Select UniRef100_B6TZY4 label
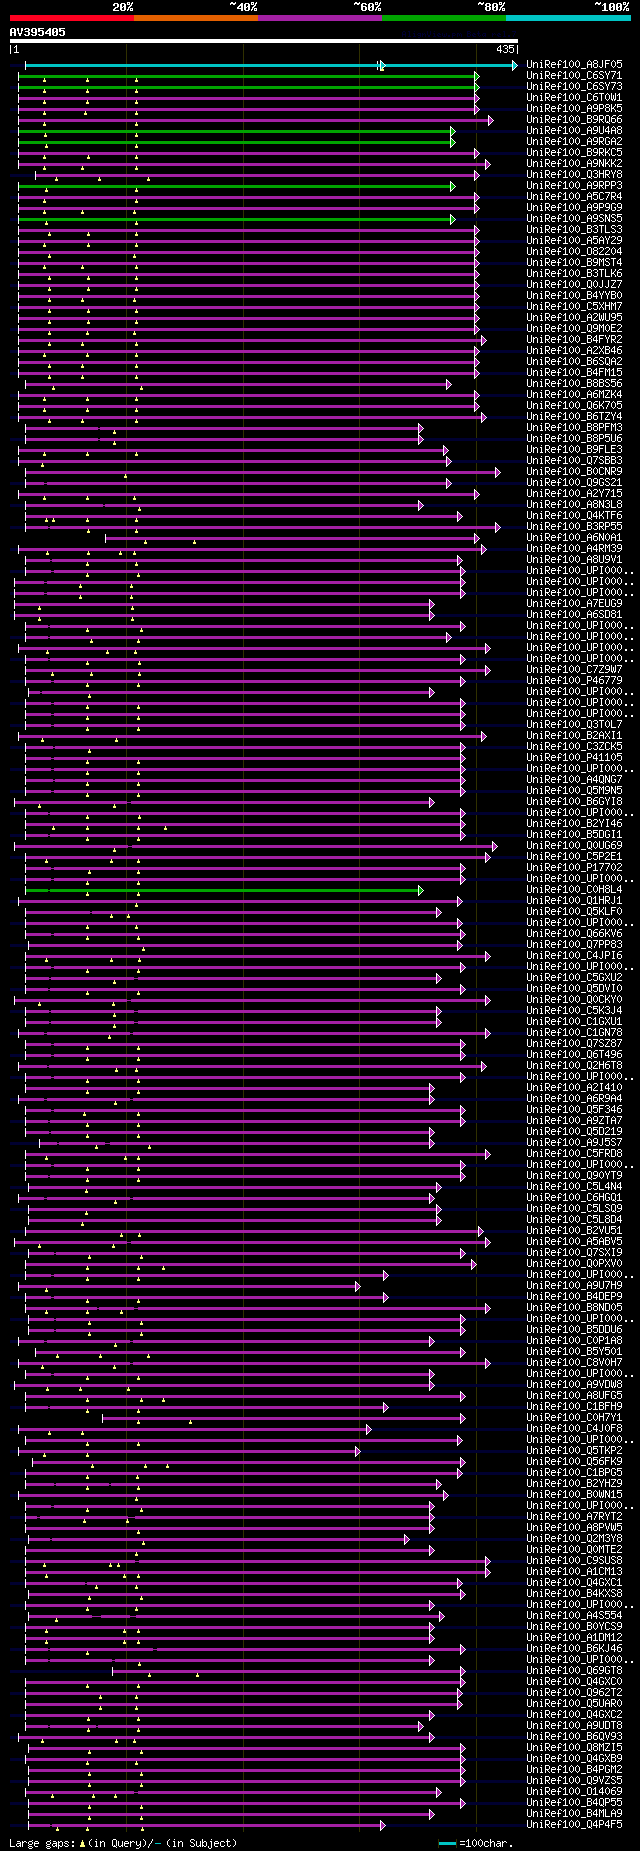 tap(574, 416)
